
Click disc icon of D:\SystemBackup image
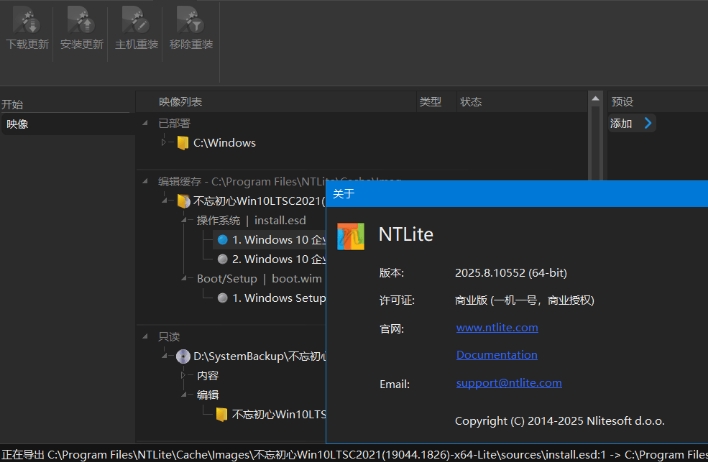tap(183, 356)
